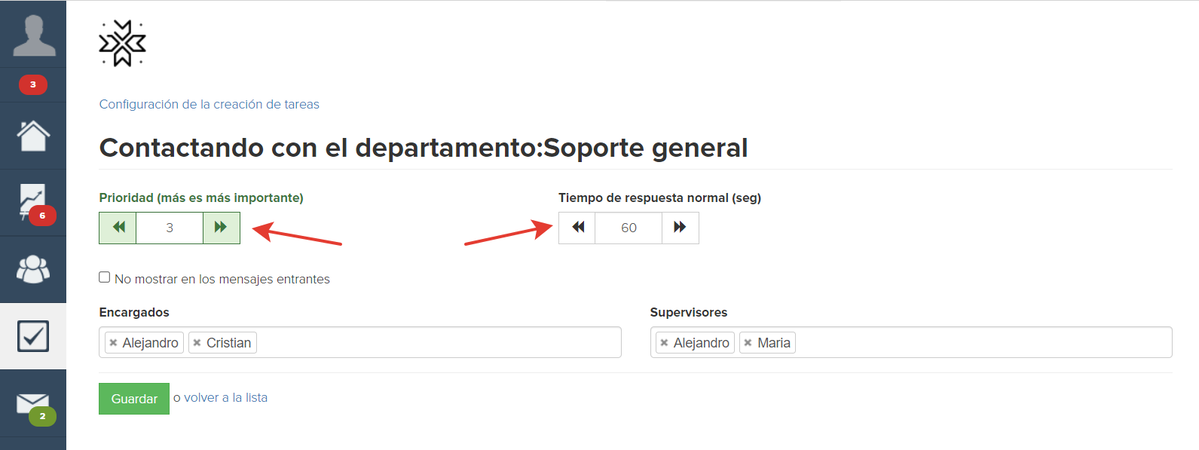
Task: Click the Maria tag in Supervisores
Action: click(x=768, y=343)
